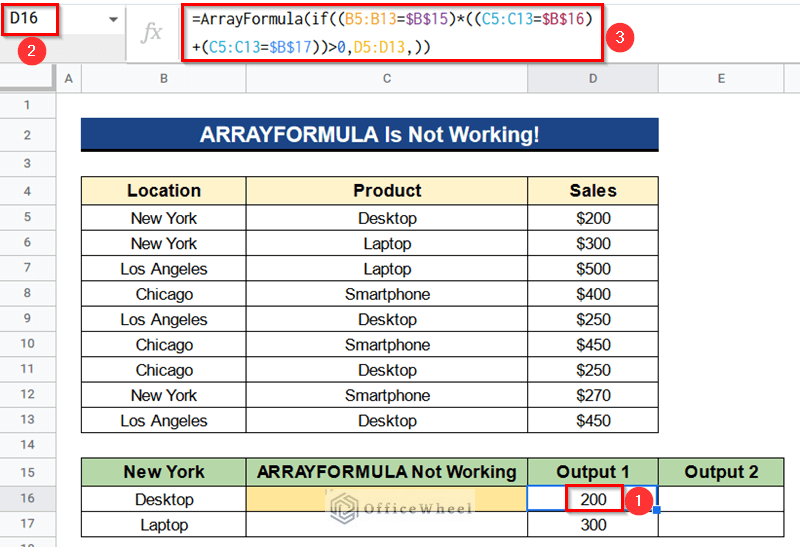Select column E header
The height and width of the screenshot is (547, 800).
(x=721, y=79)
